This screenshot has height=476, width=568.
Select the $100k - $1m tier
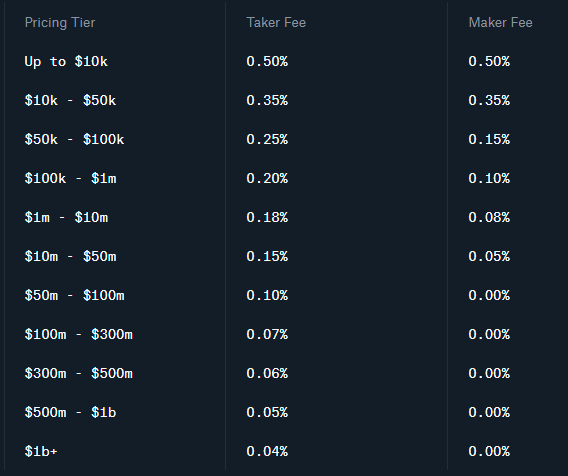(x=70, y=178)
